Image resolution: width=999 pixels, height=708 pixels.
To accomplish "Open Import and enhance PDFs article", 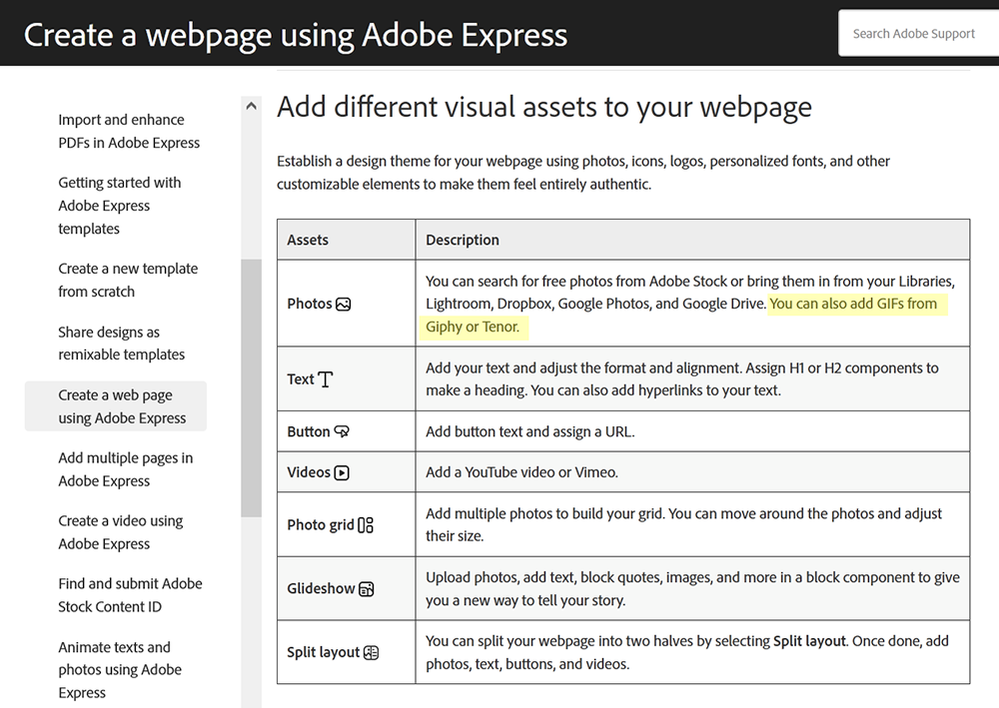I will point(129,131).
